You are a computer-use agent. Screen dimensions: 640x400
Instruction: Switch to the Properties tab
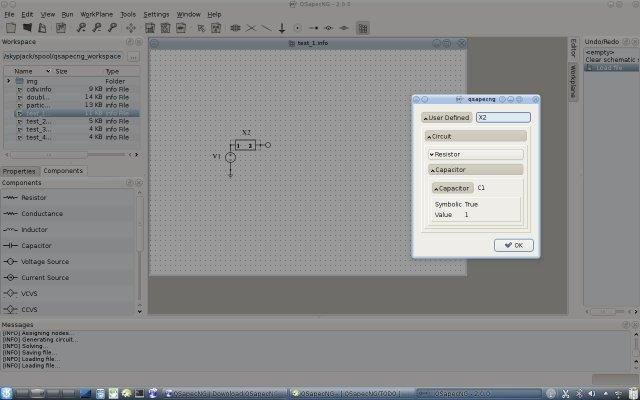[x=19, y=171]
